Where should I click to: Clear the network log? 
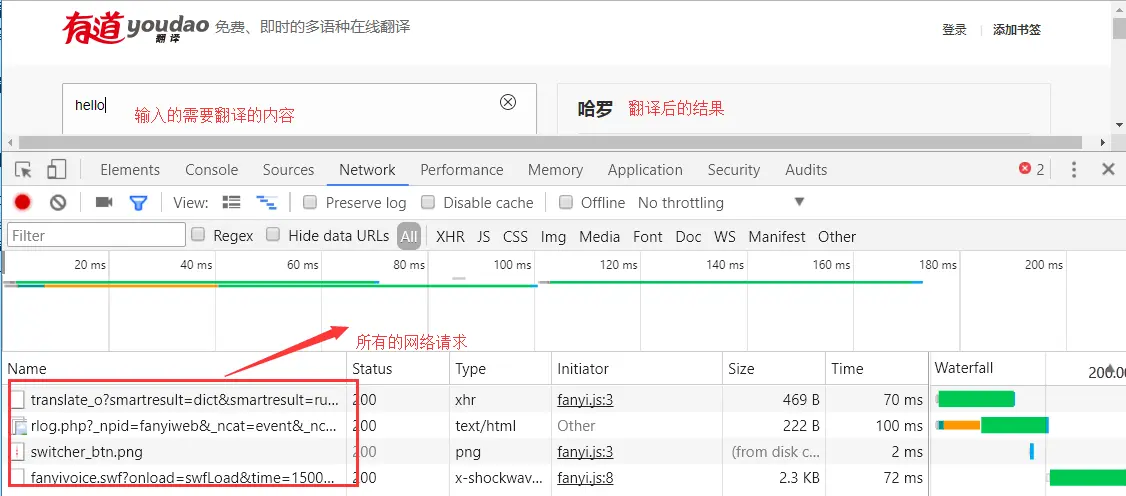tap(58, 202)
